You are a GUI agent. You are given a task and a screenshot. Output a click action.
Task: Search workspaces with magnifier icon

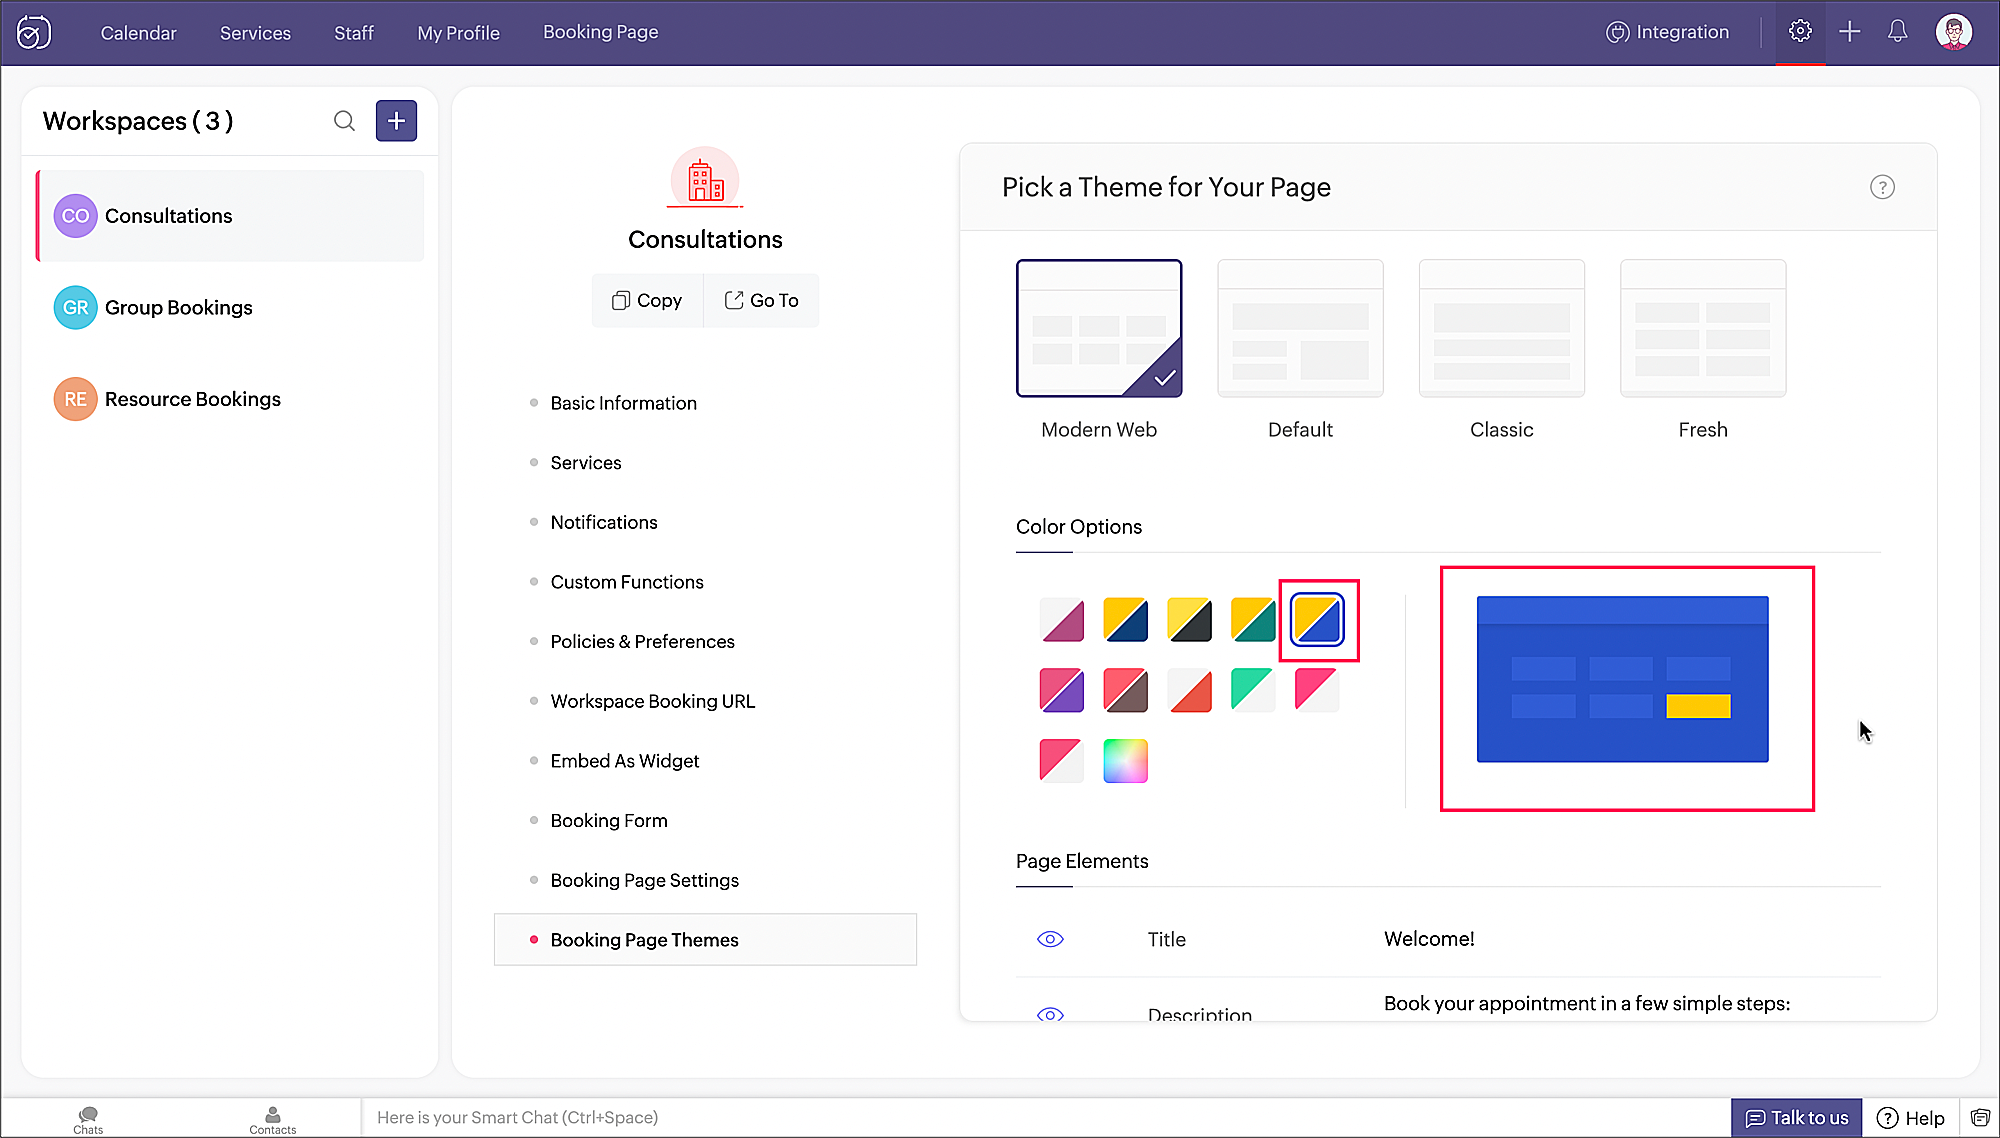pos(344,121)
